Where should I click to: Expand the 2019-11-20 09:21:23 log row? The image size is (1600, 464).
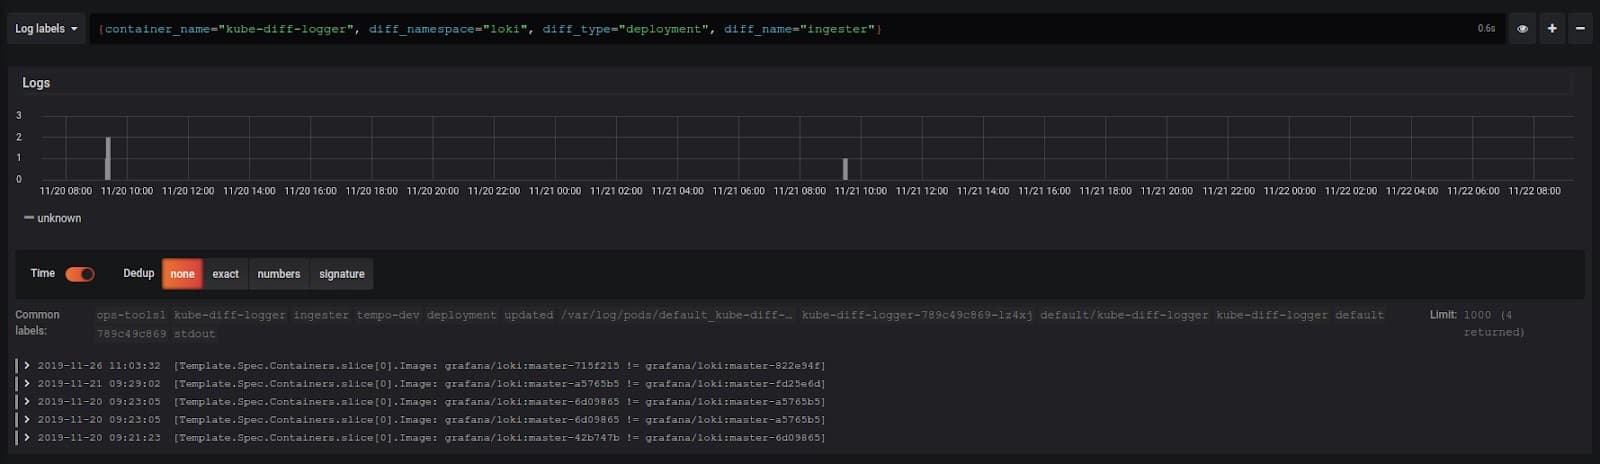pos(27,438)
